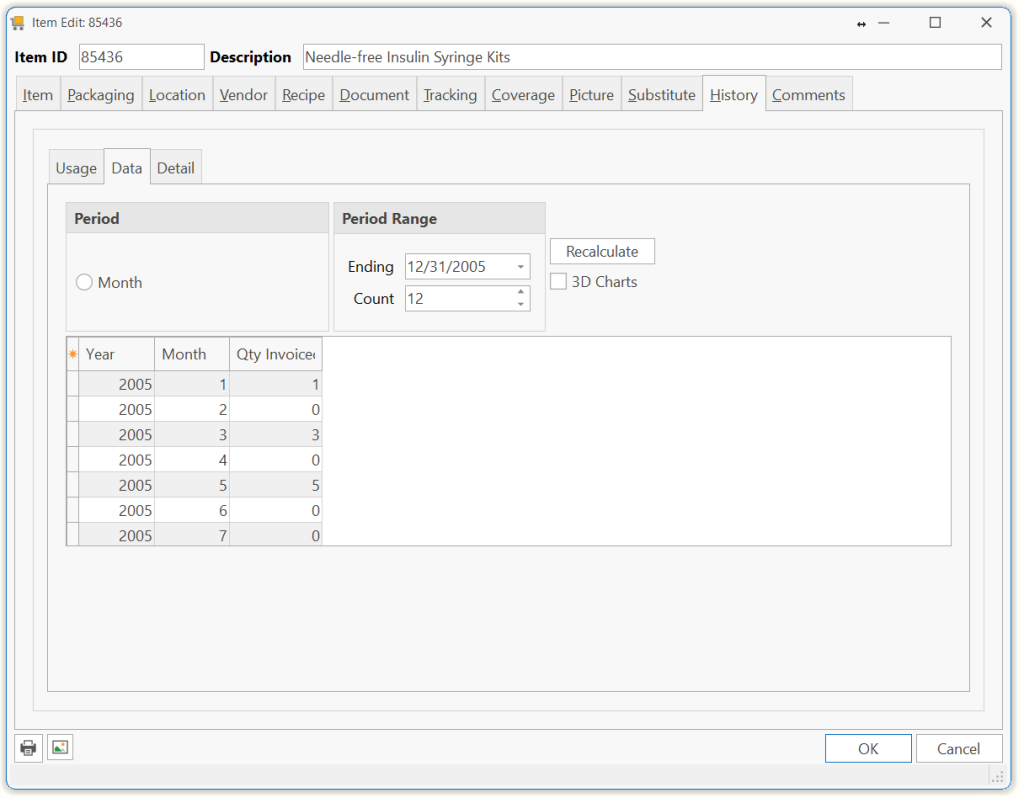Go to the Substitute tab
Viewport: 1024px width, 798px height.
662,95
